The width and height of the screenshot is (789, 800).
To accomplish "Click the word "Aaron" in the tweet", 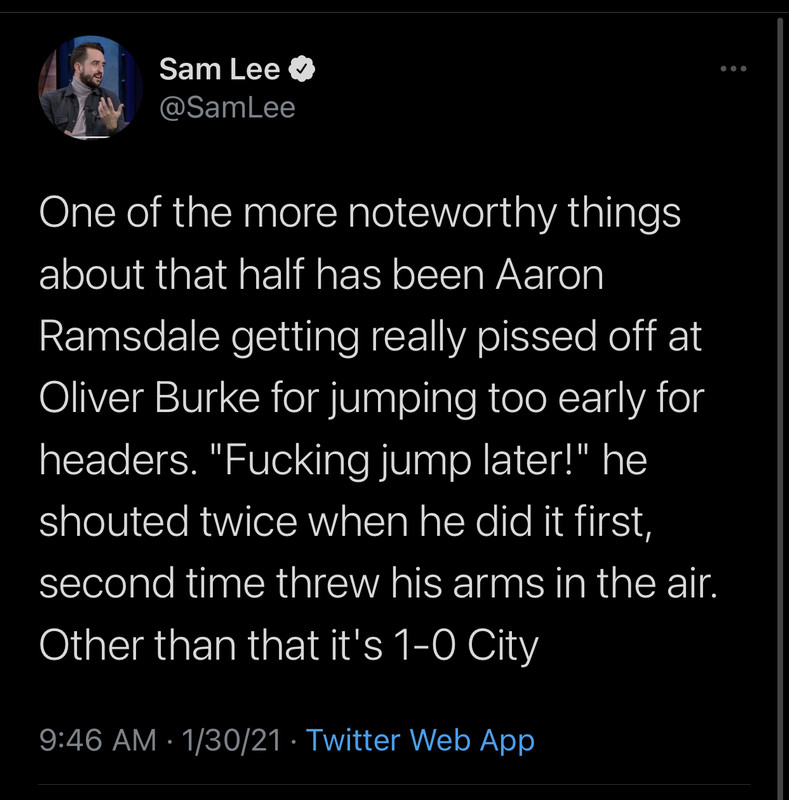I will coord(550,275).
